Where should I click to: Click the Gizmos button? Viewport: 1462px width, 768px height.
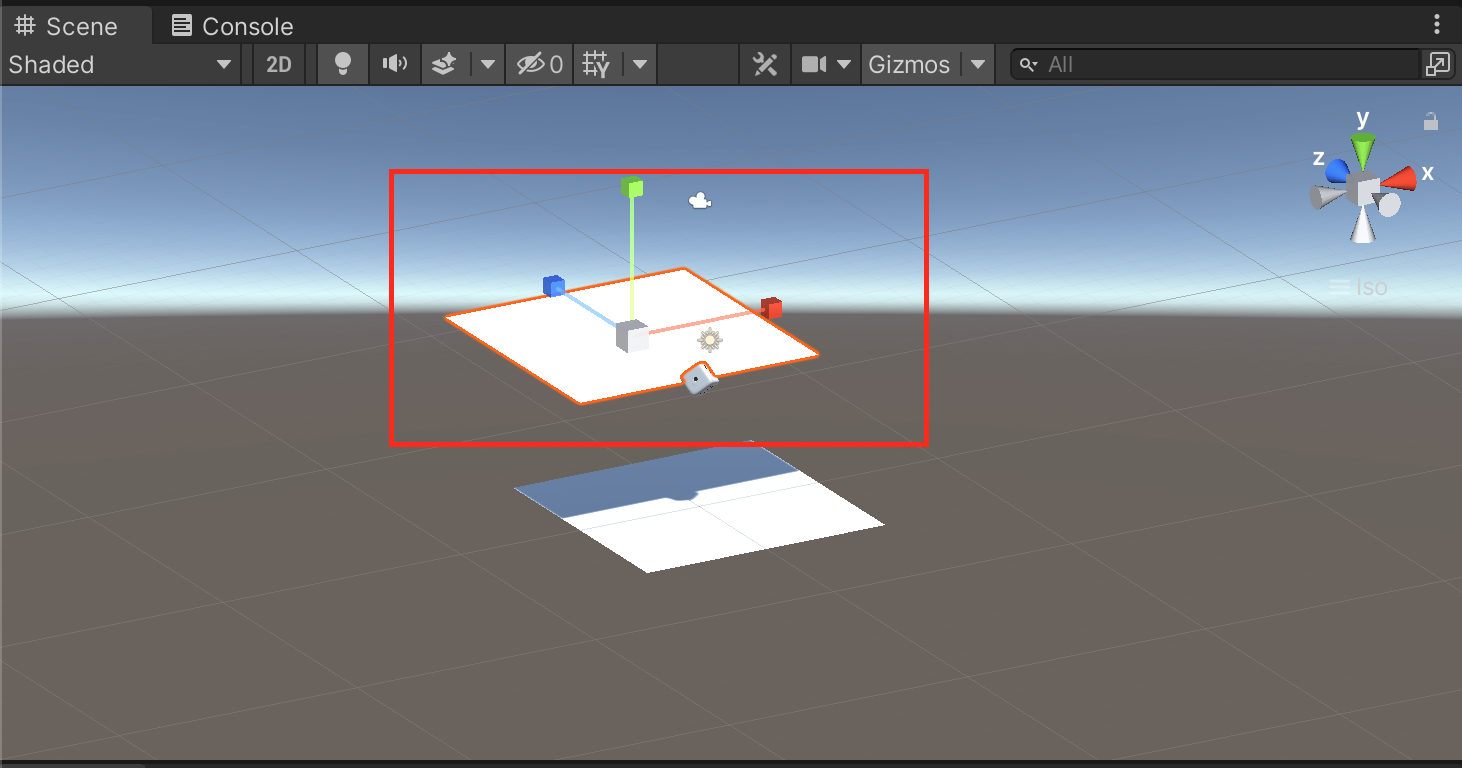tap(908, 65)
